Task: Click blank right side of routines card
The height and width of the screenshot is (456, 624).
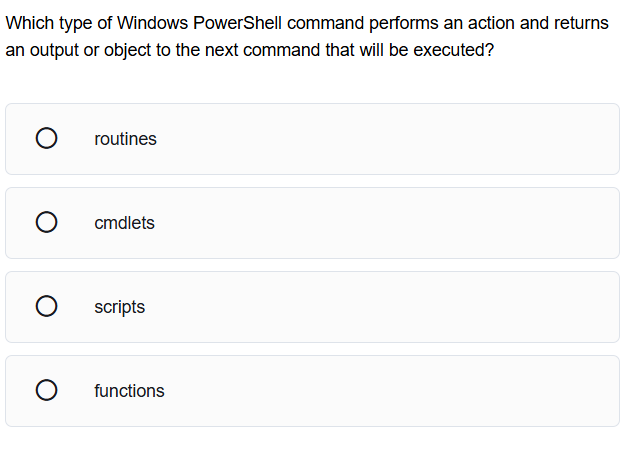Action: 450,139
